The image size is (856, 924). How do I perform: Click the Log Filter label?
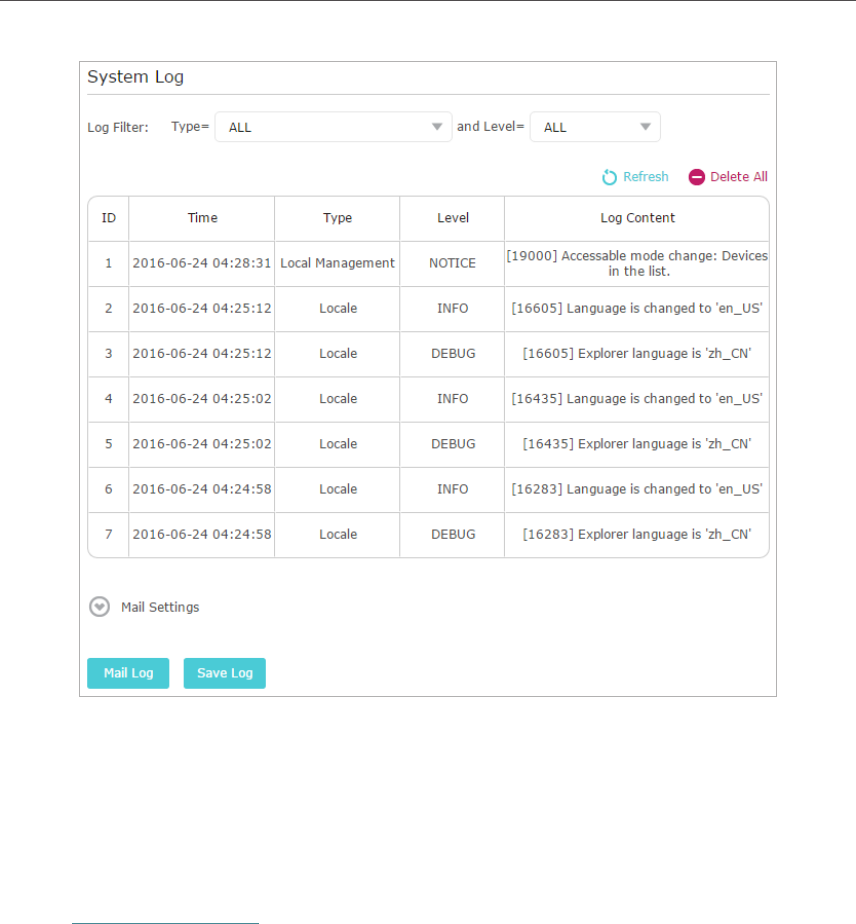(118, 127)
